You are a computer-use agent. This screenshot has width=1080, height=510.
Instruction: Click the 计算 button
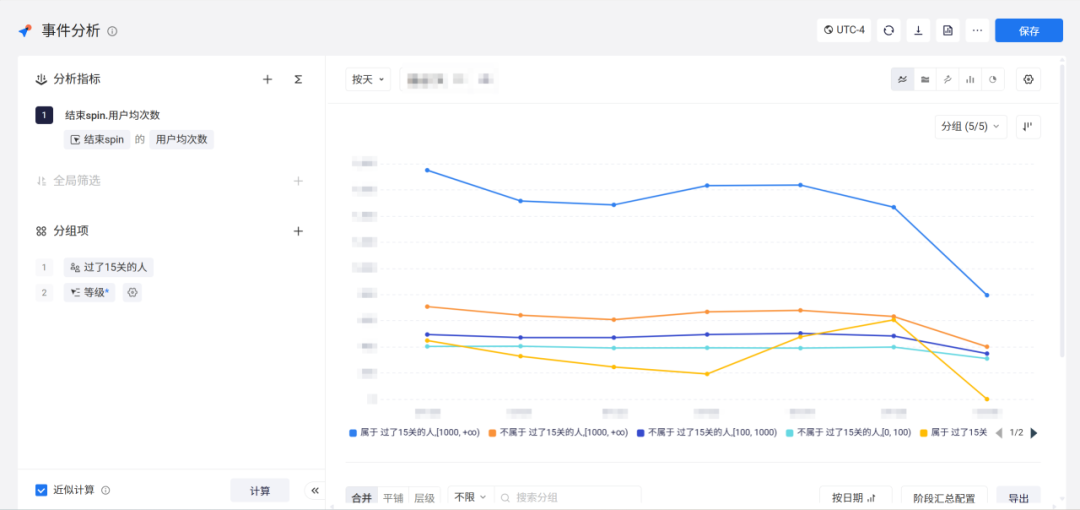[x=260, y=491]
